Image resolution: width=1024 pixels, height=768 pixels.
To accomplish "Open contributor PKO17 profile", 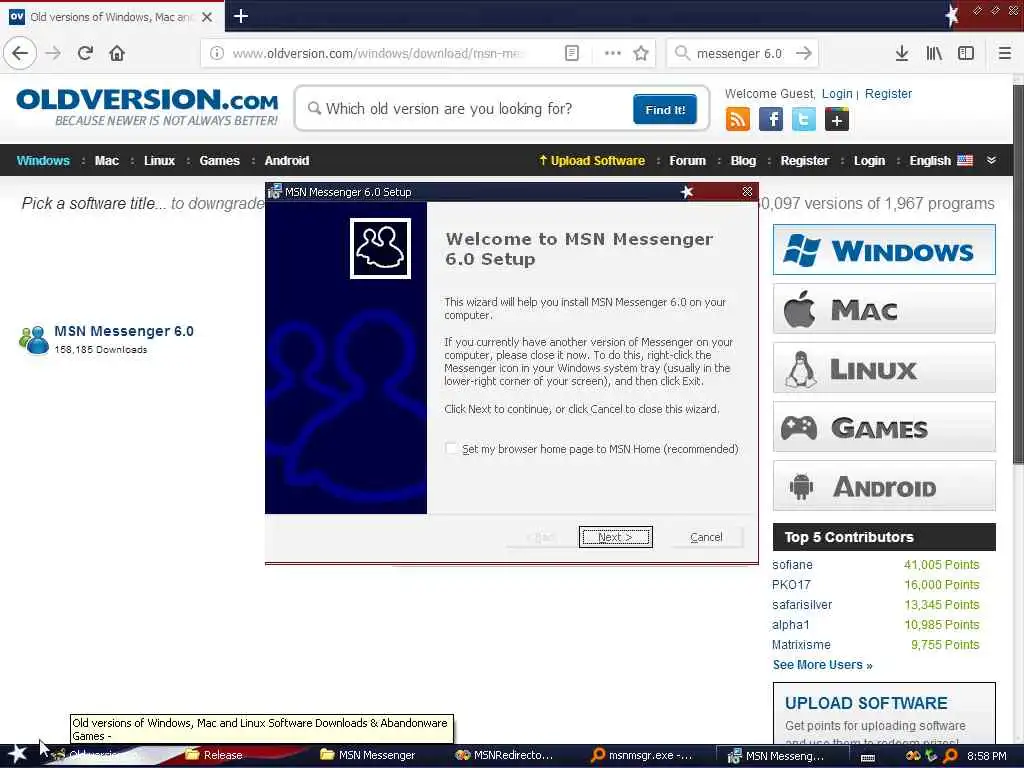I will coord(791,584).
